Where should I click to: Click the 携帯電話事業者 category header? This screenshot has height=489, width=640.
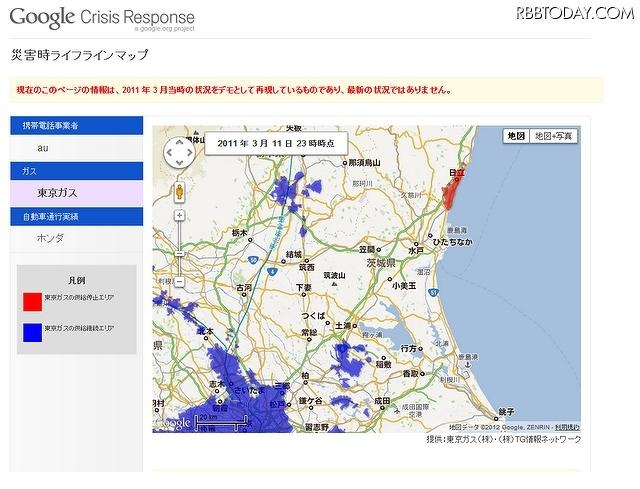click(77, 126)
